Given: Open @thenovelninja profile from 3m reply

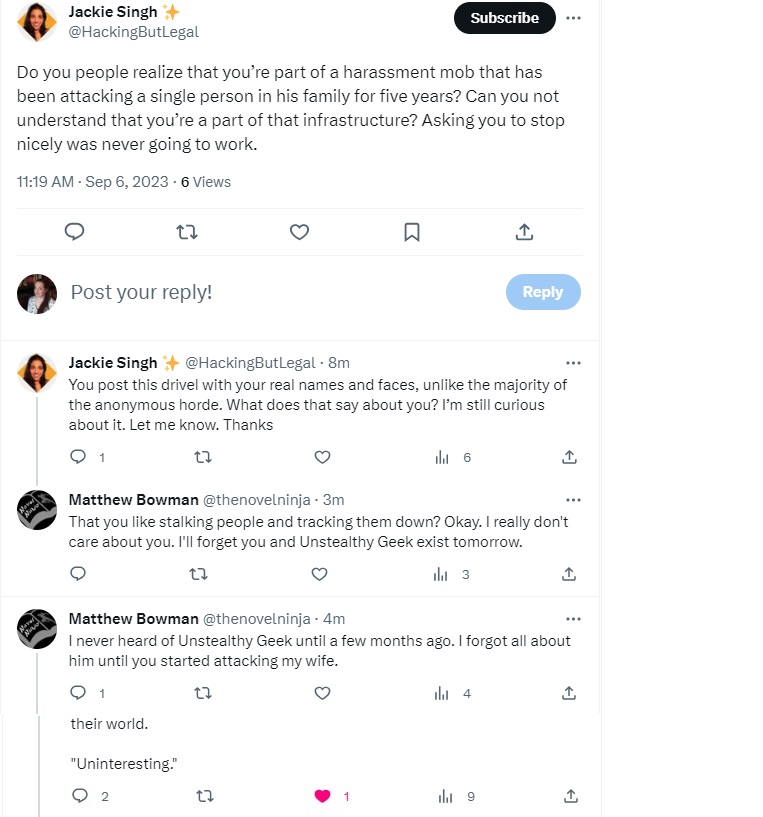Looking at the screenshot, I should pos(259,500).
